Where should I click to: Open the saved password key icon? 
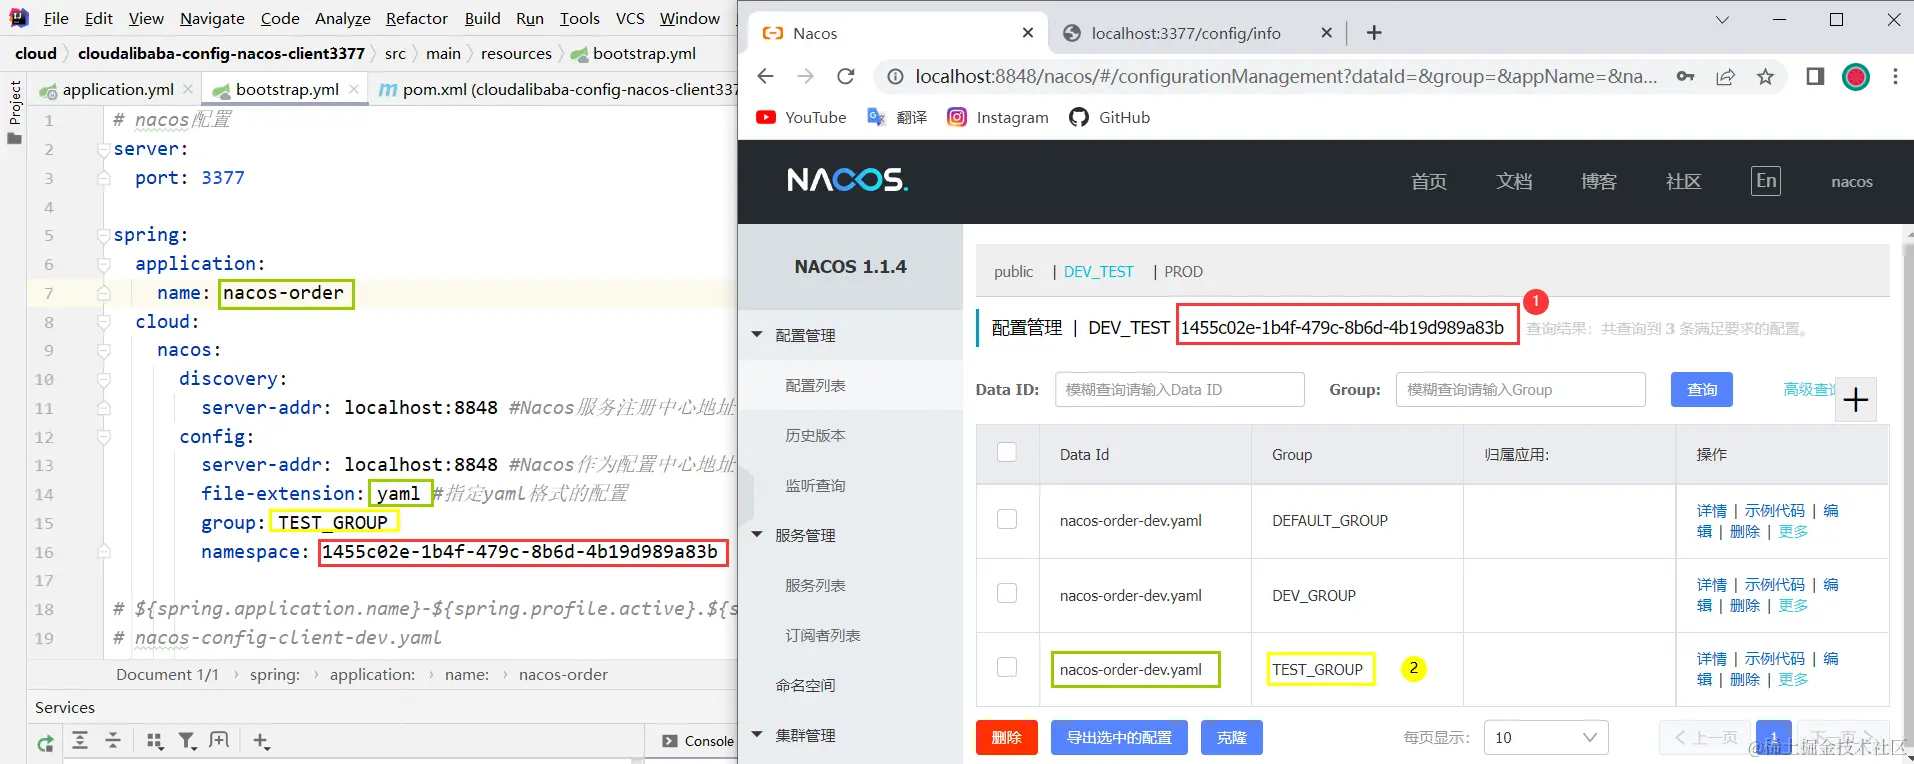1686,76
